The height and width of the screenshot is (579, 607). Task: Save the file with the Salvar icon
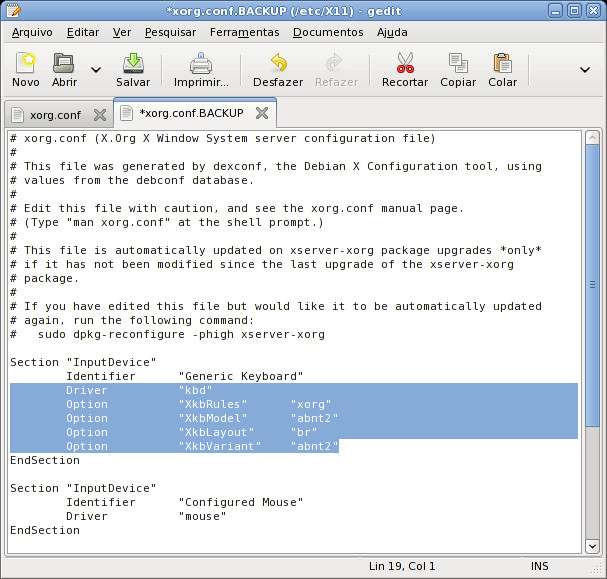click(x=133, y=63)
